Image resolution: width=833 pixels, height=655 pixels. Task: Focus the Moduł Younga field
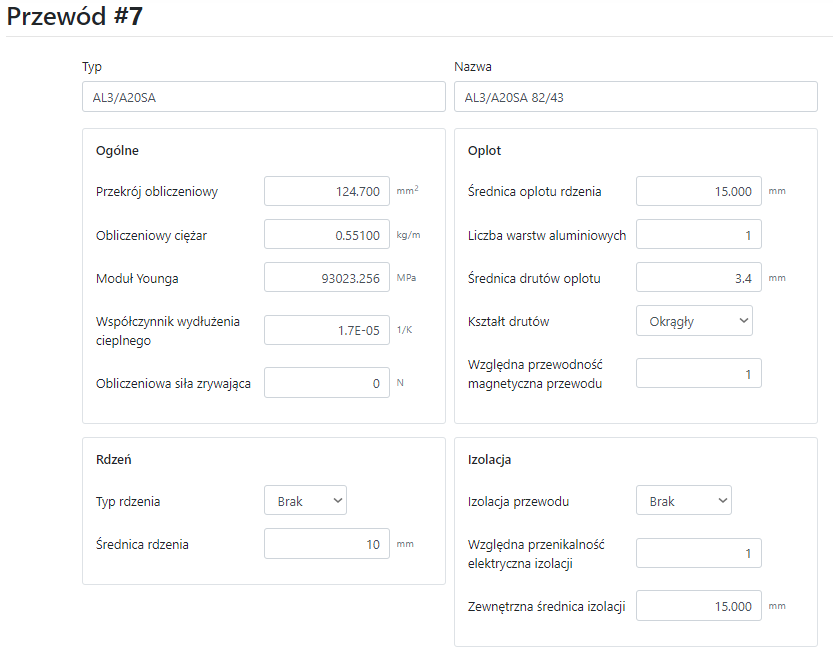327,278
